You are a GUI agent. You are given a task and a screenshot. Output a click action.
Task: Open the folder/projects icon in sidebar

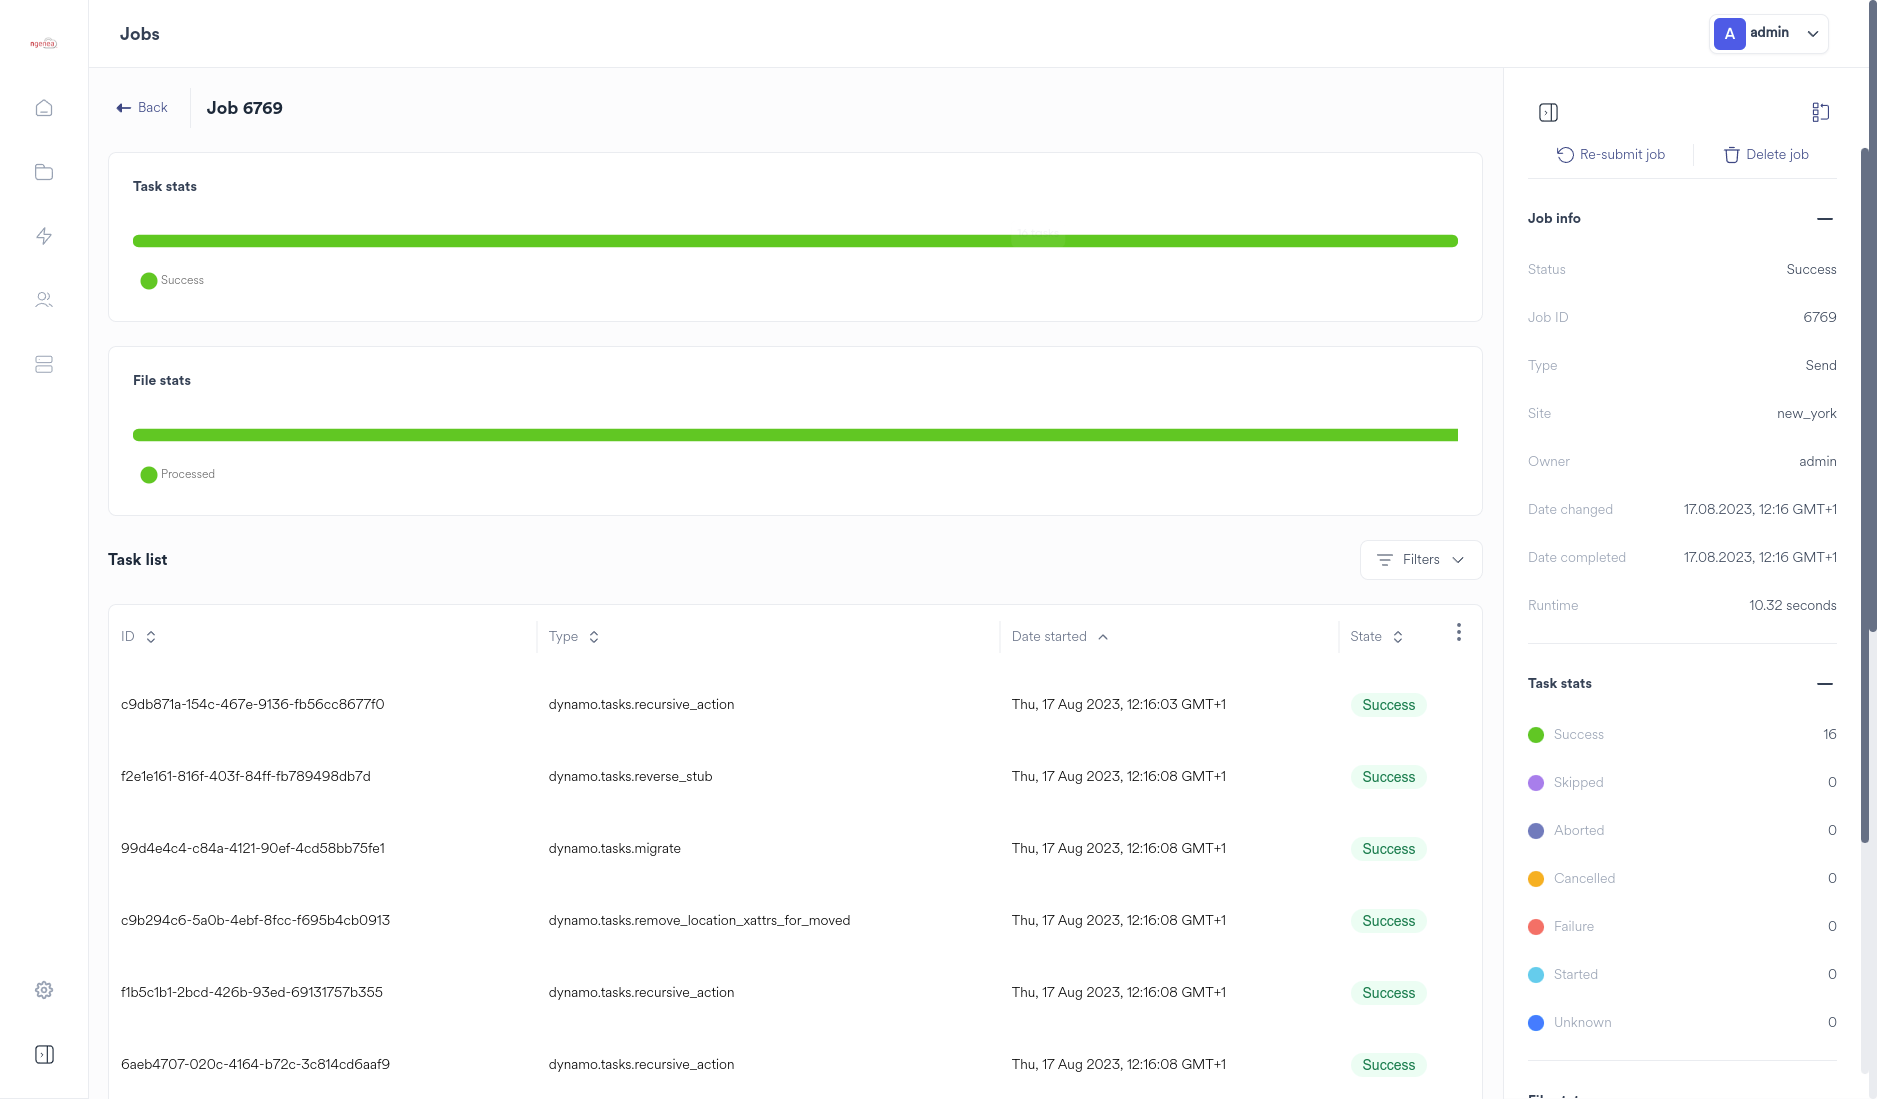43,171
